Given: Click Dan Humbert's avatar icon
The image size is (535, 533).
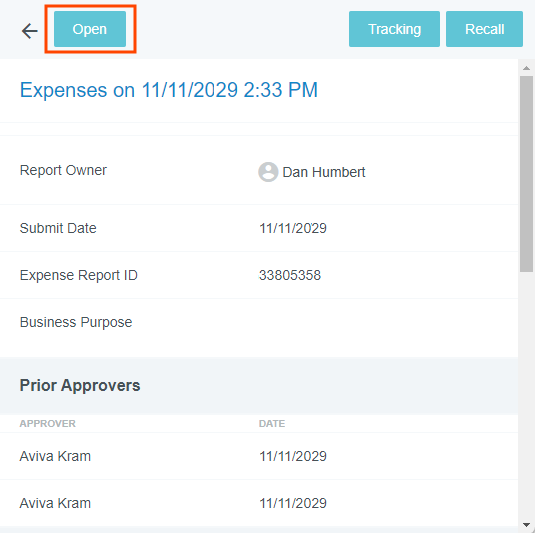Looking at the screenshot, I should [268, 172].
